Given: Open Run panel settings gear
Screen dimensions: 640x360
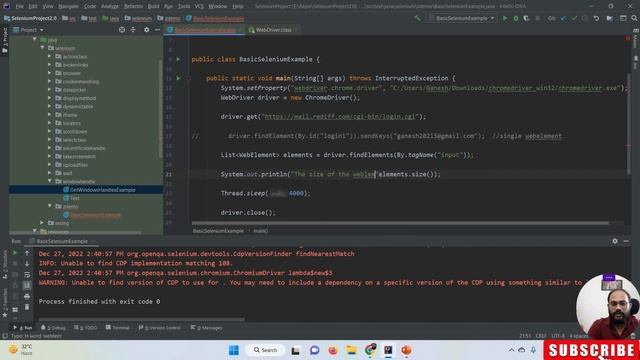Looking at the screenshot, I should pyautogui.click(x=615, y=241).
